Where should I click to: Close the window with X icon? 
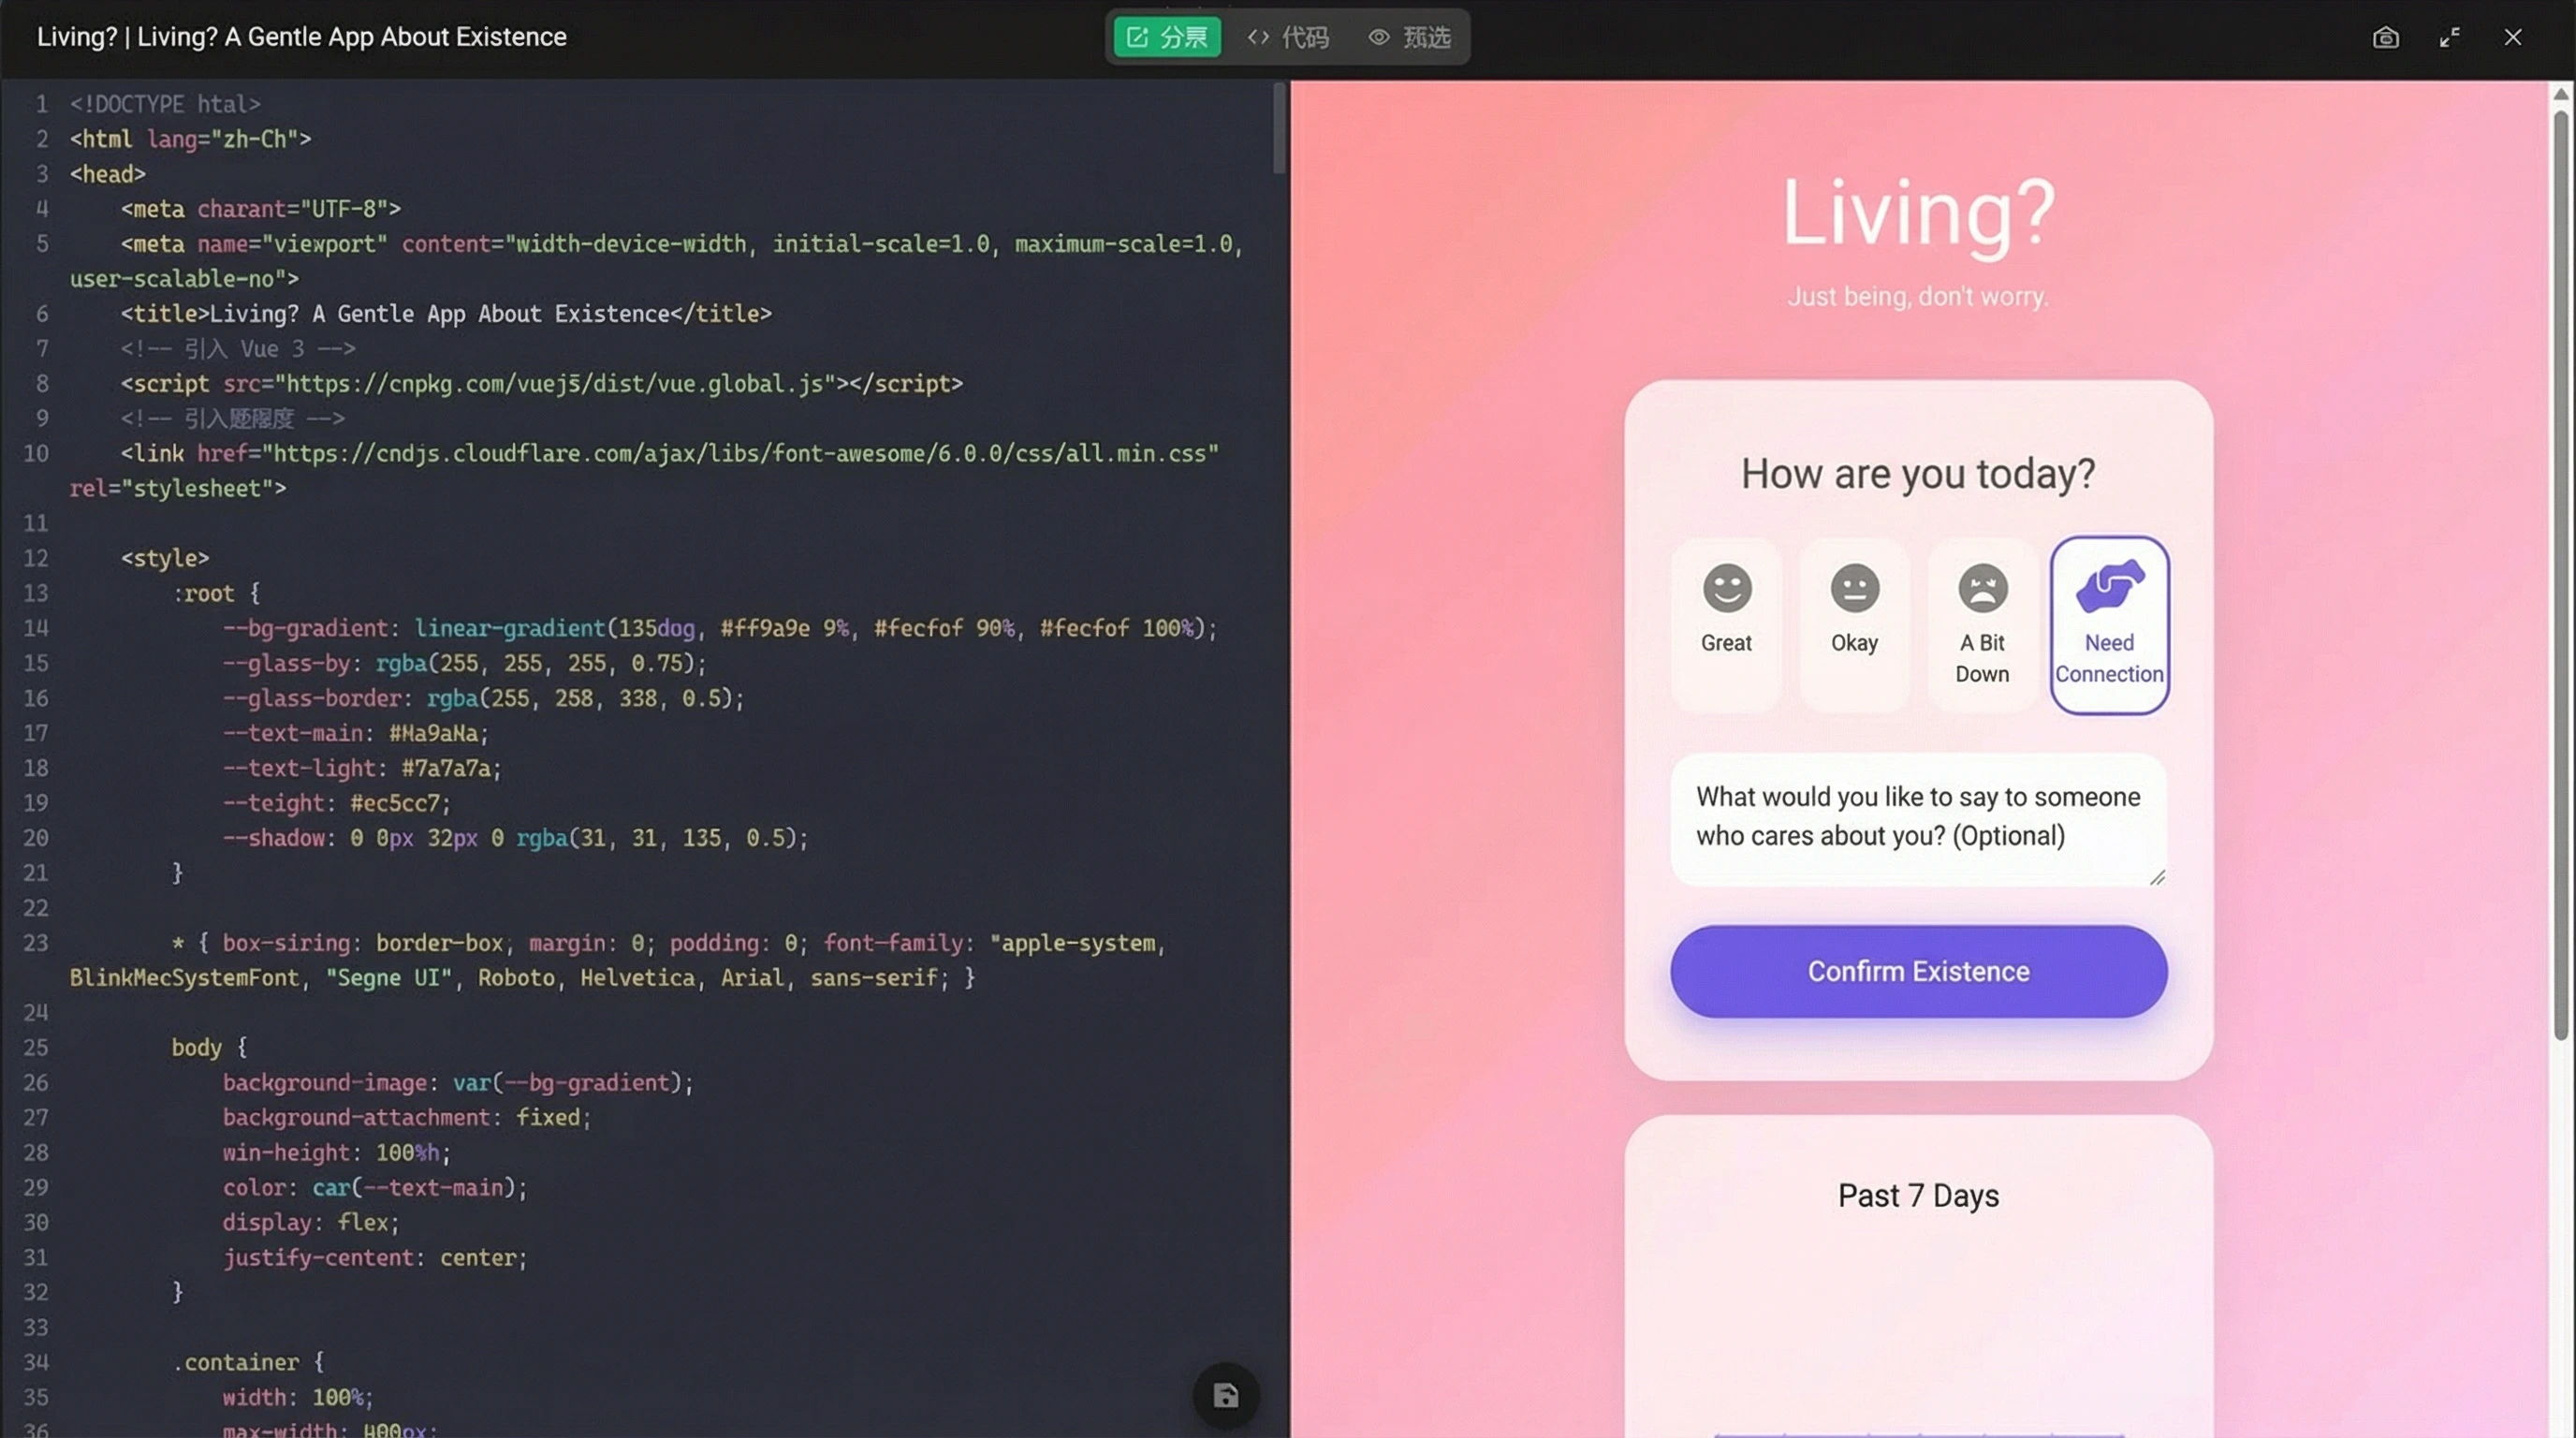[2513, 38]
